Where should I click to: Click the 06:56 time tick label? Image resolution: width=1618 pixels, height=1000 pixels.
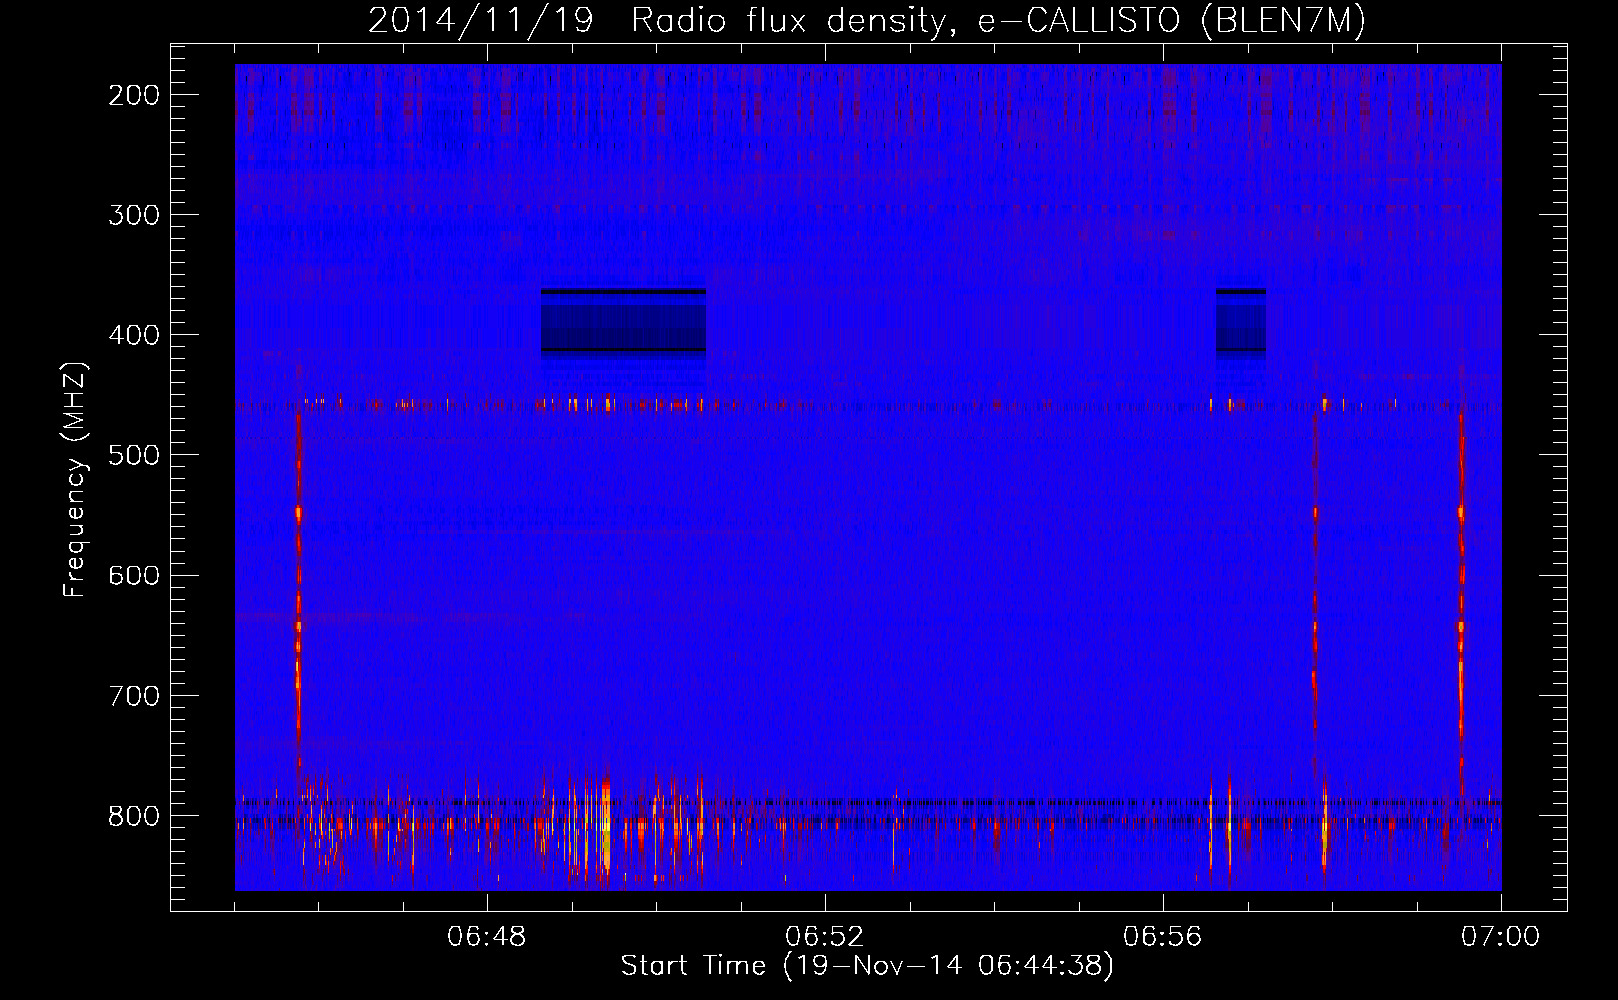pyautogui.click(x=1163, y=937)
